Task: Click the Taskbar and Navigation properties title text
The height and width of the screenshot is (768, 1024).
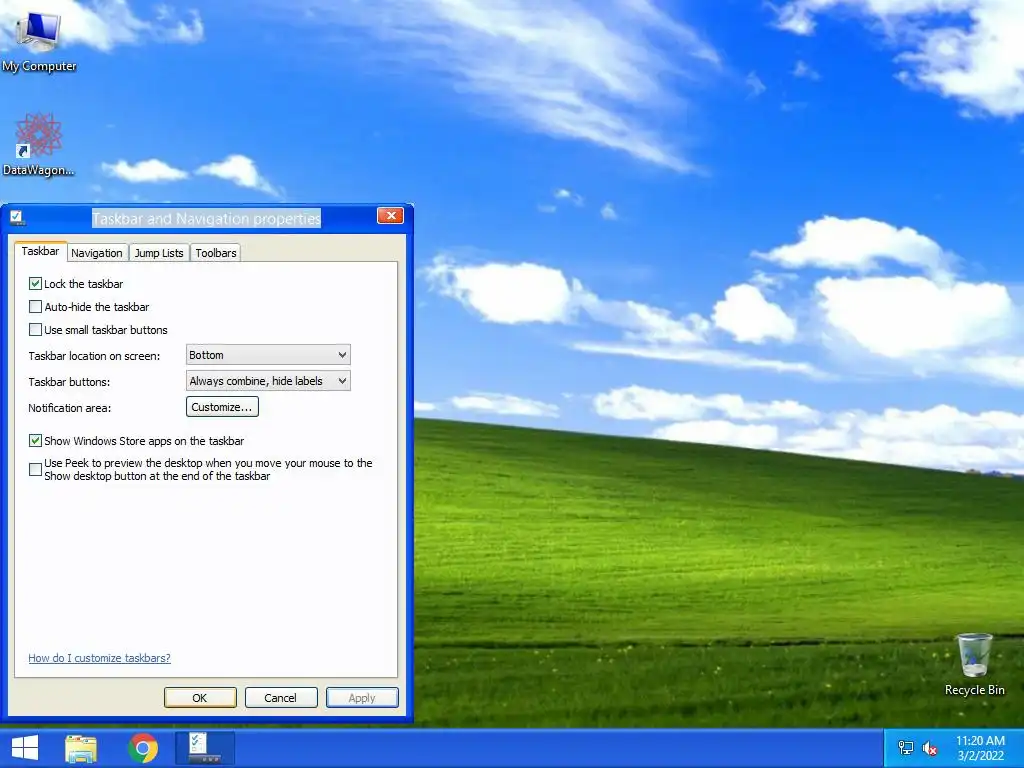Action: pos(206,218)
